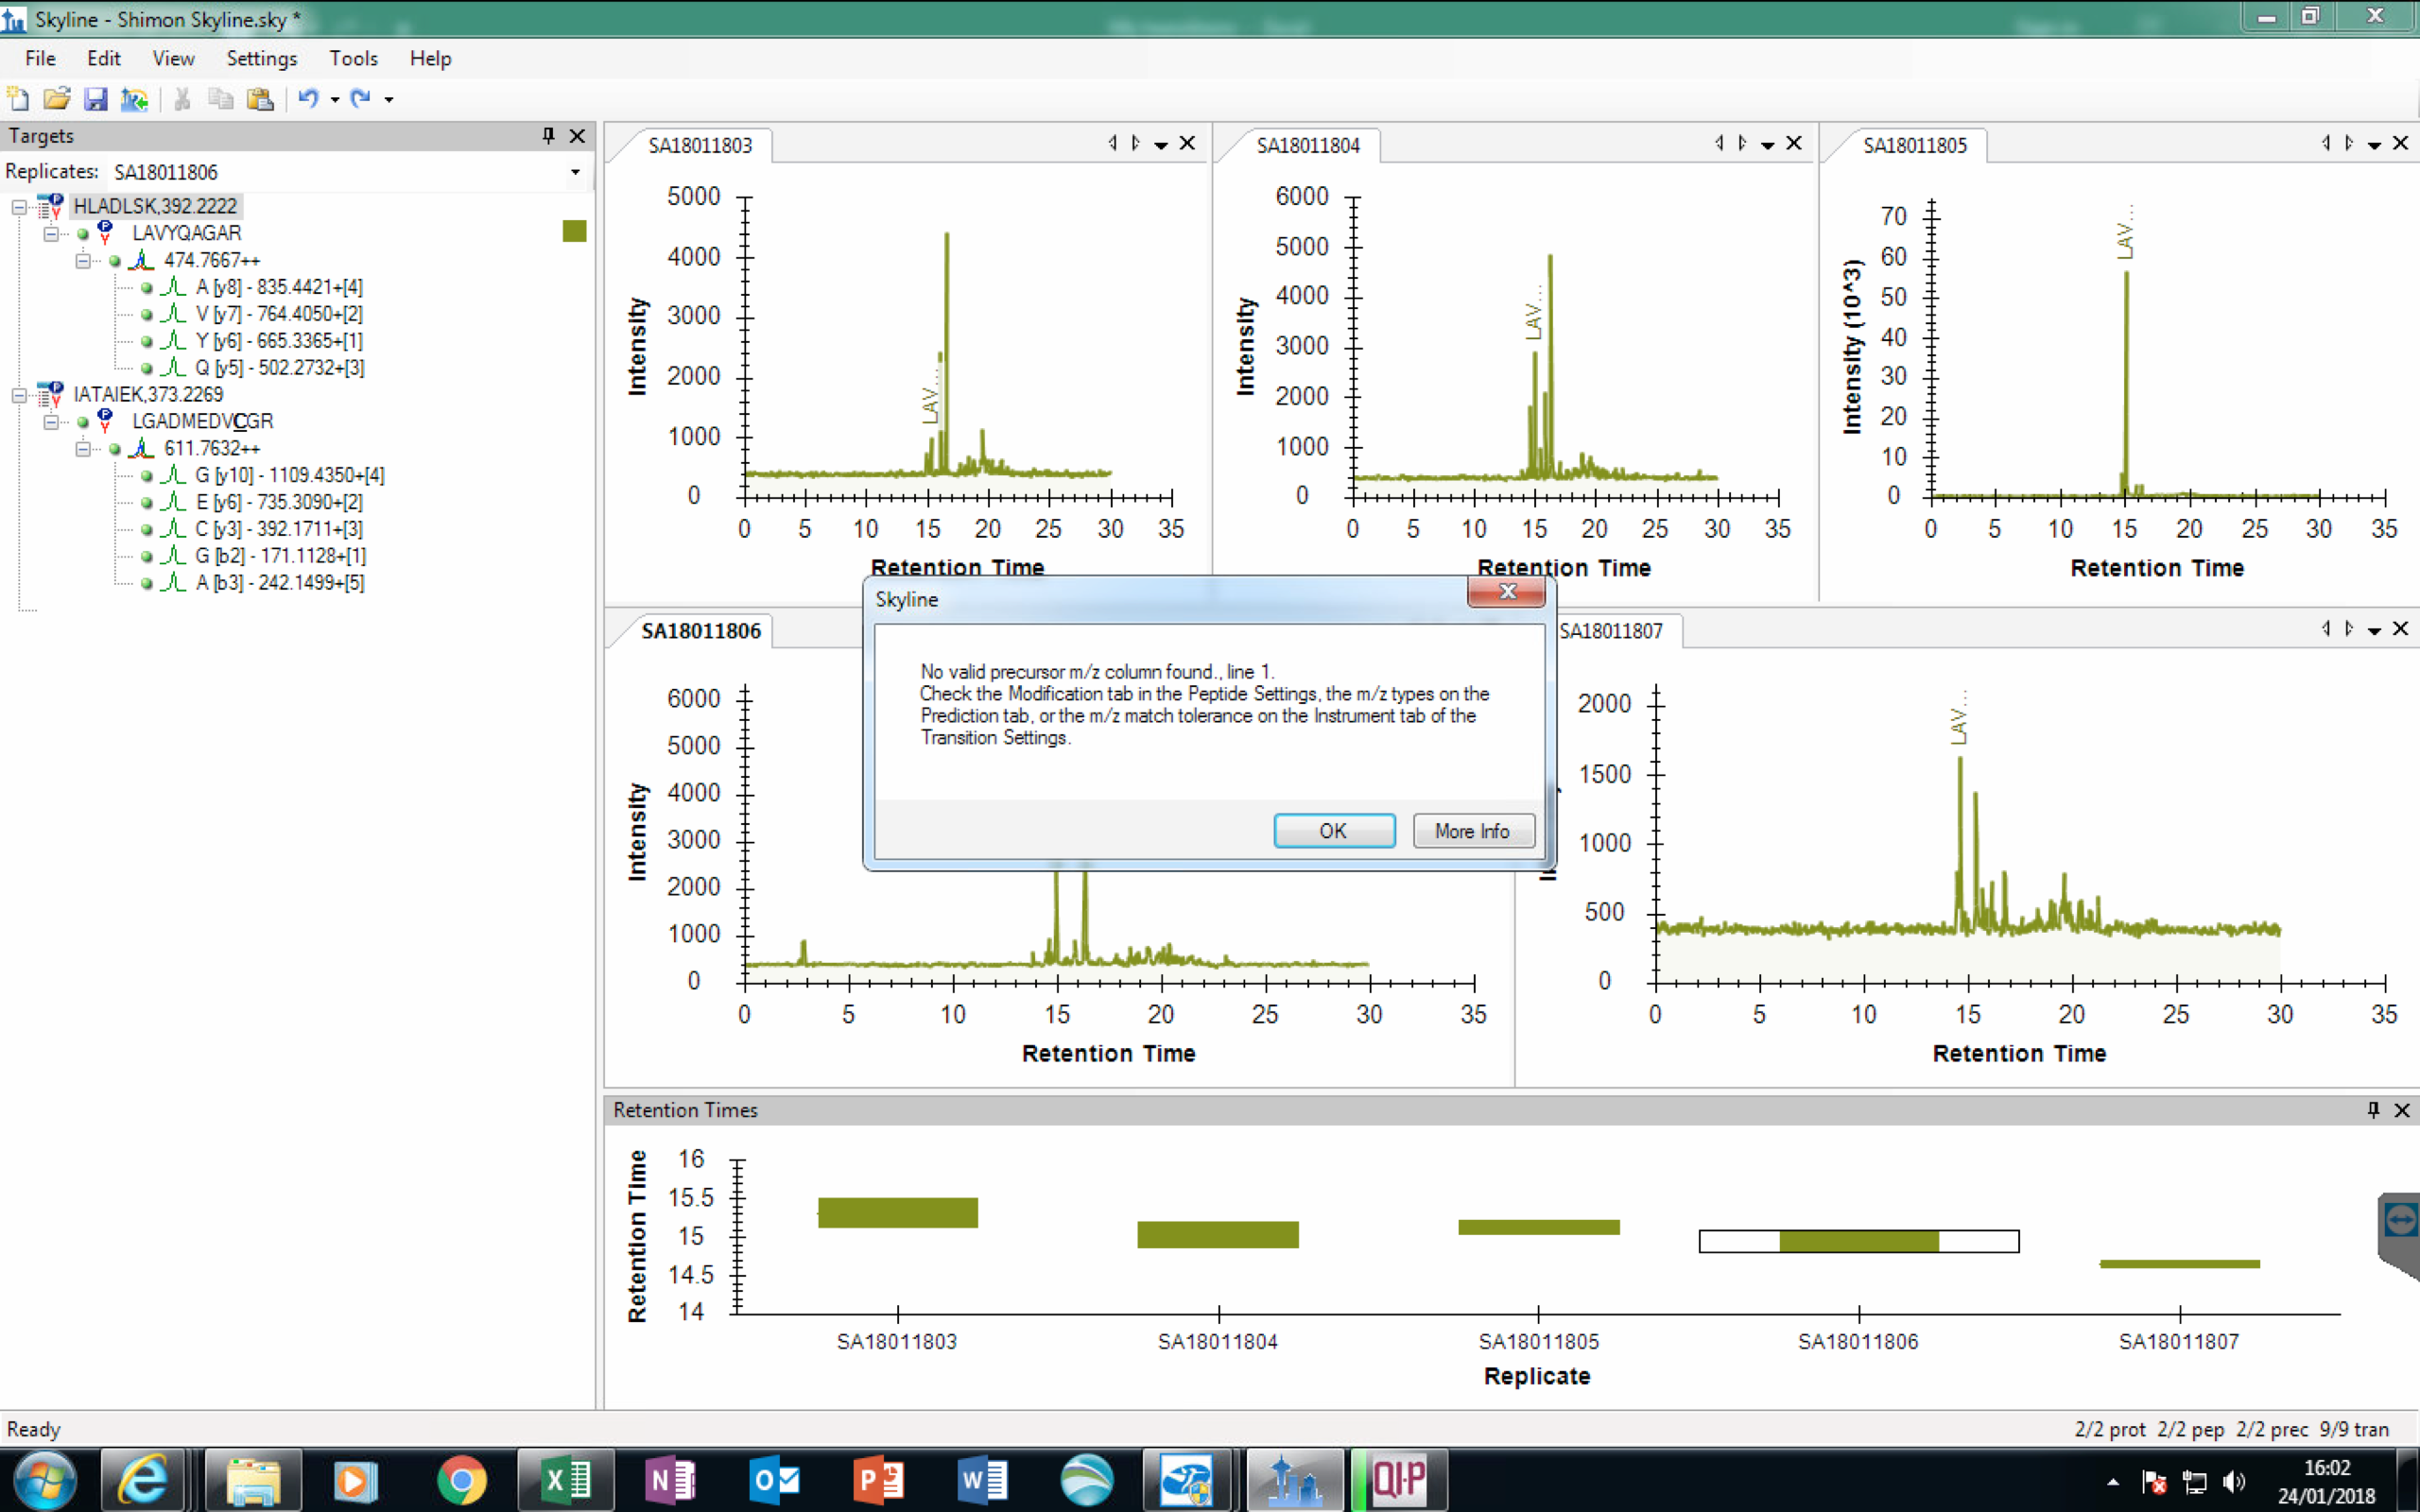Collapse the 611.7632++ precursor node
Screen dimensions: 2420x1512
tap(83, 449)
